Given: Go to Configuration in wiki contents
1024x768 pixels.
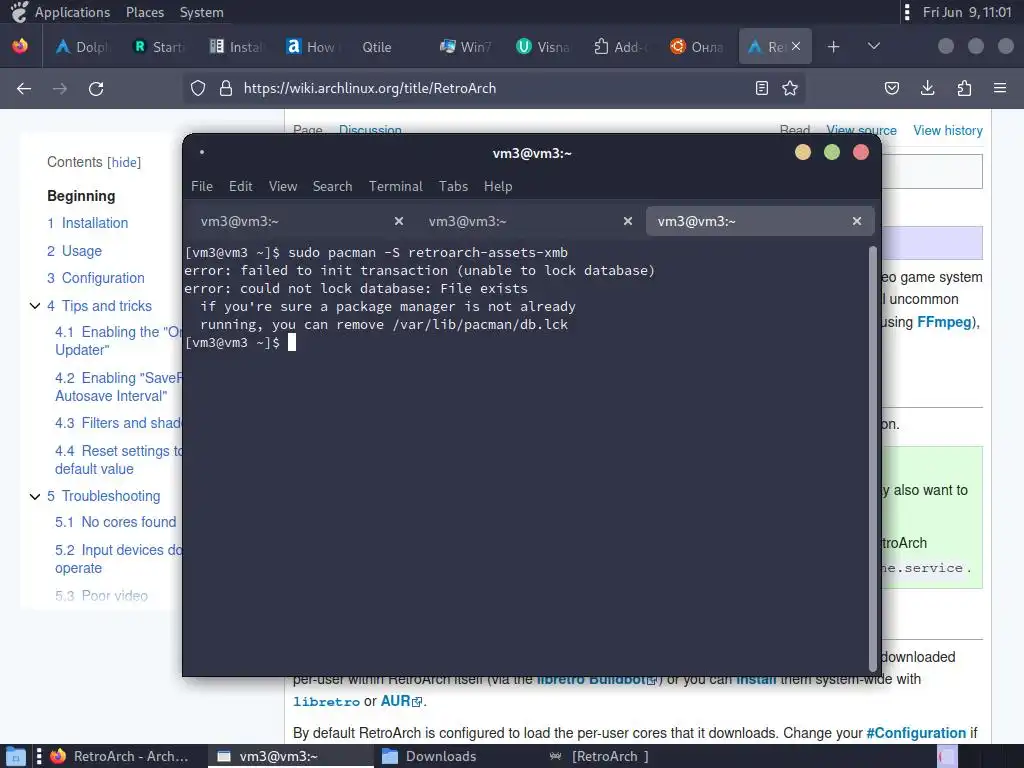Looking at the screenshot, I should click(x=96, y=278).
